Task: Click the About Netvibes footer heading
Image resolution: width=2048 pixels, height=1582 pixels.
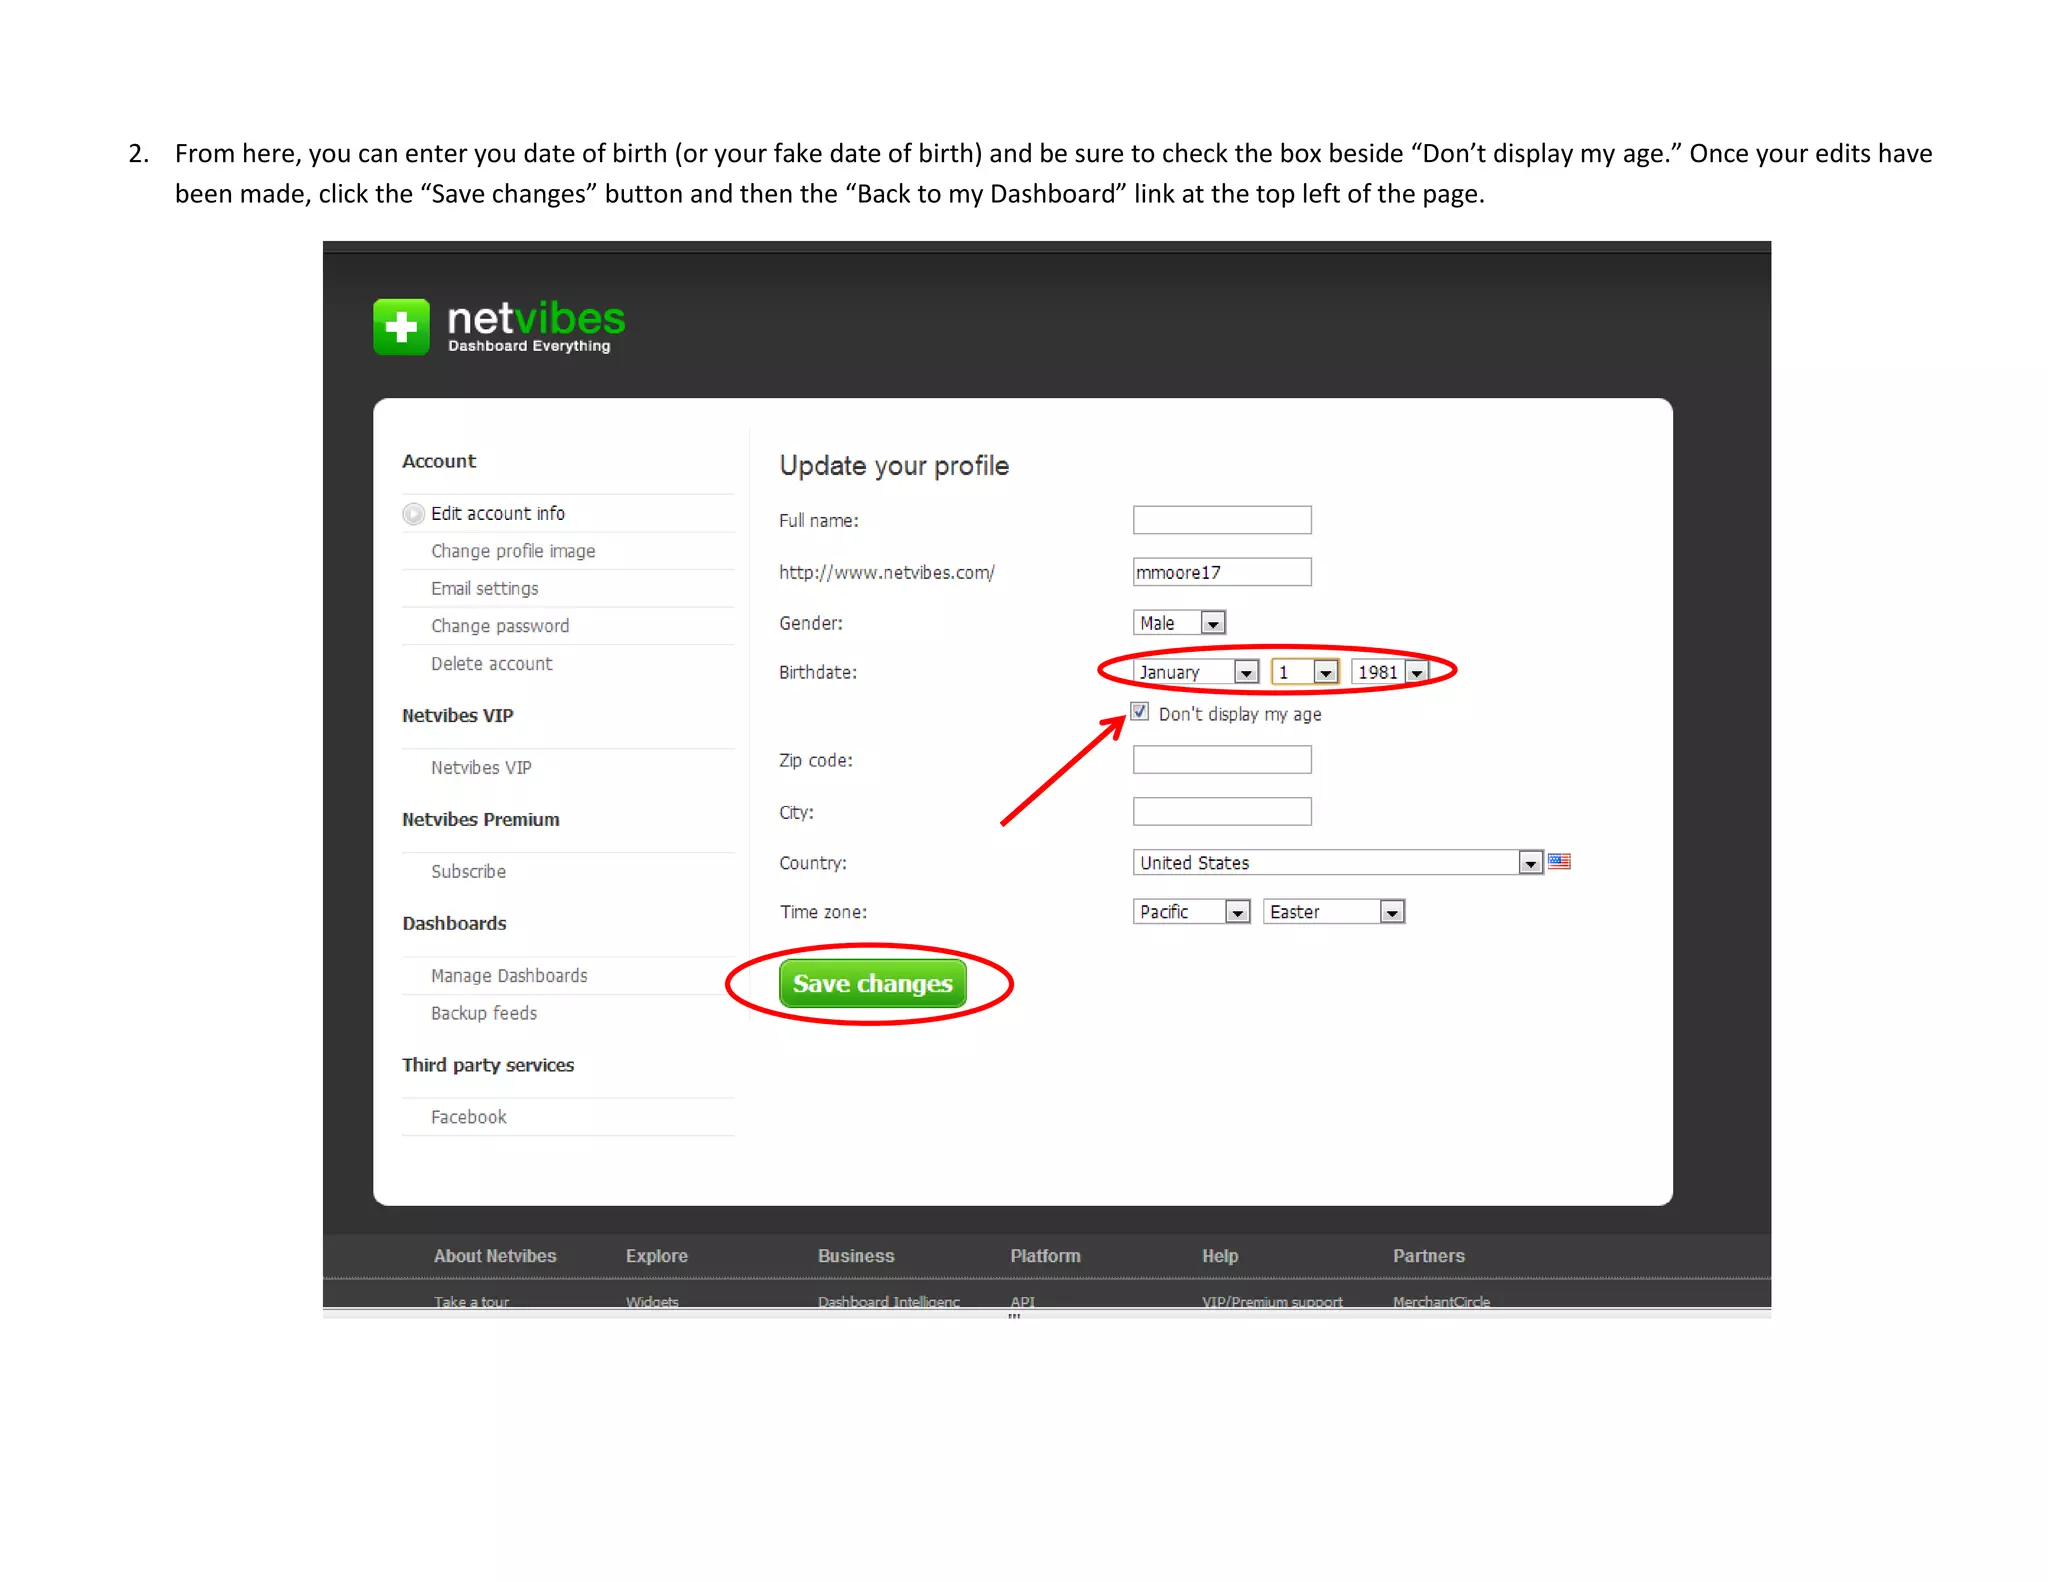Action: (x=495, y=1256)
